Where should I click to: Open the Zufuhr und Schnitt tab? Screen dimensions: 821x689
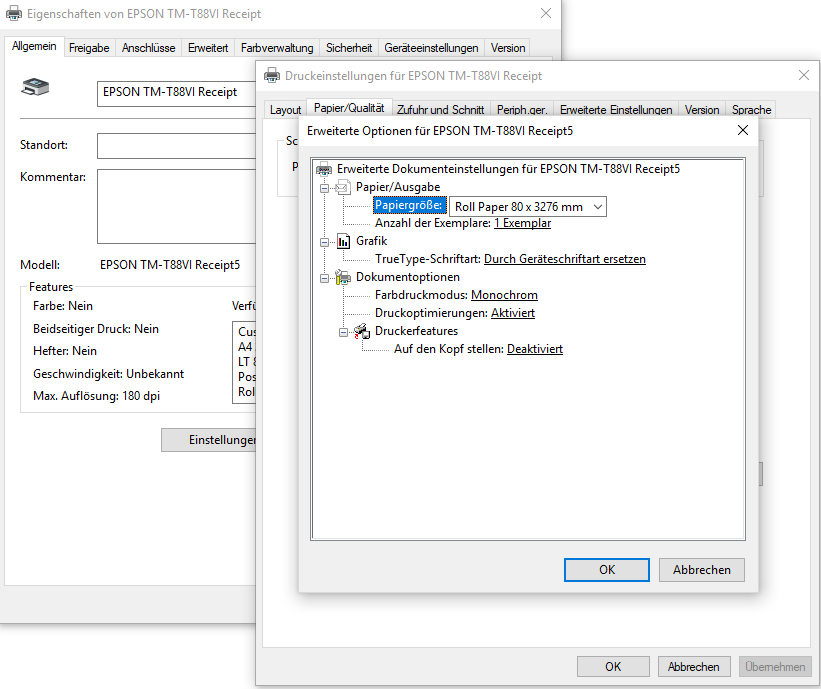(x=440, y=109)
